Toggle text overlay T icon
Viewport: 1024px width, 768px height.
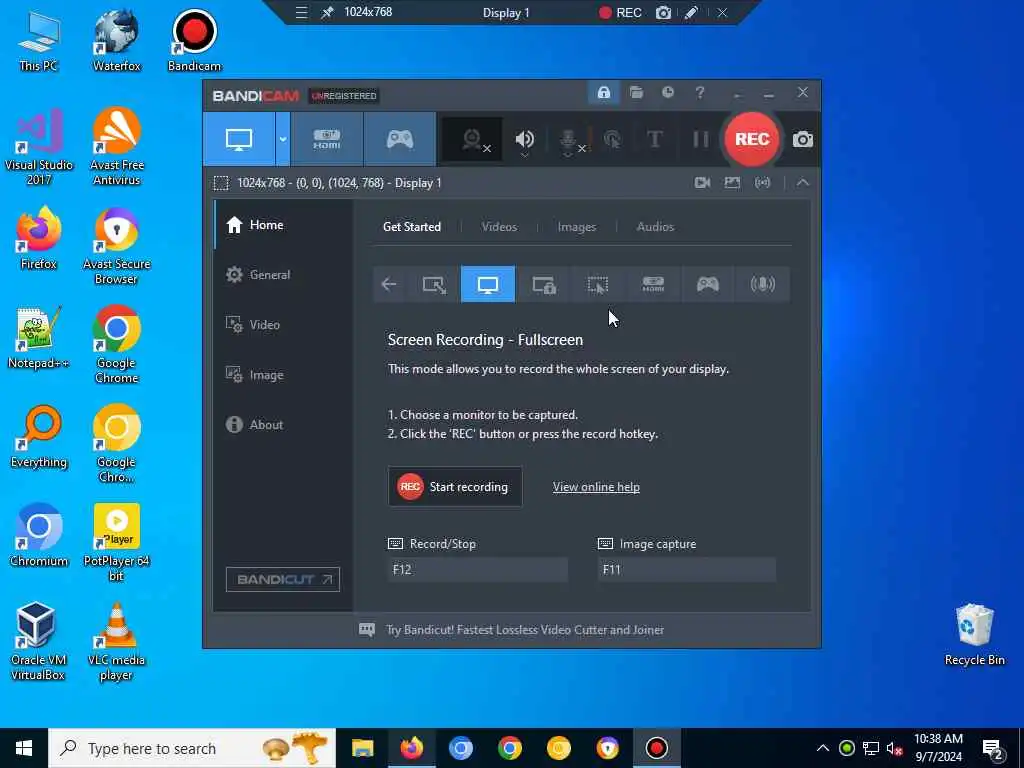tap(654, 139)
